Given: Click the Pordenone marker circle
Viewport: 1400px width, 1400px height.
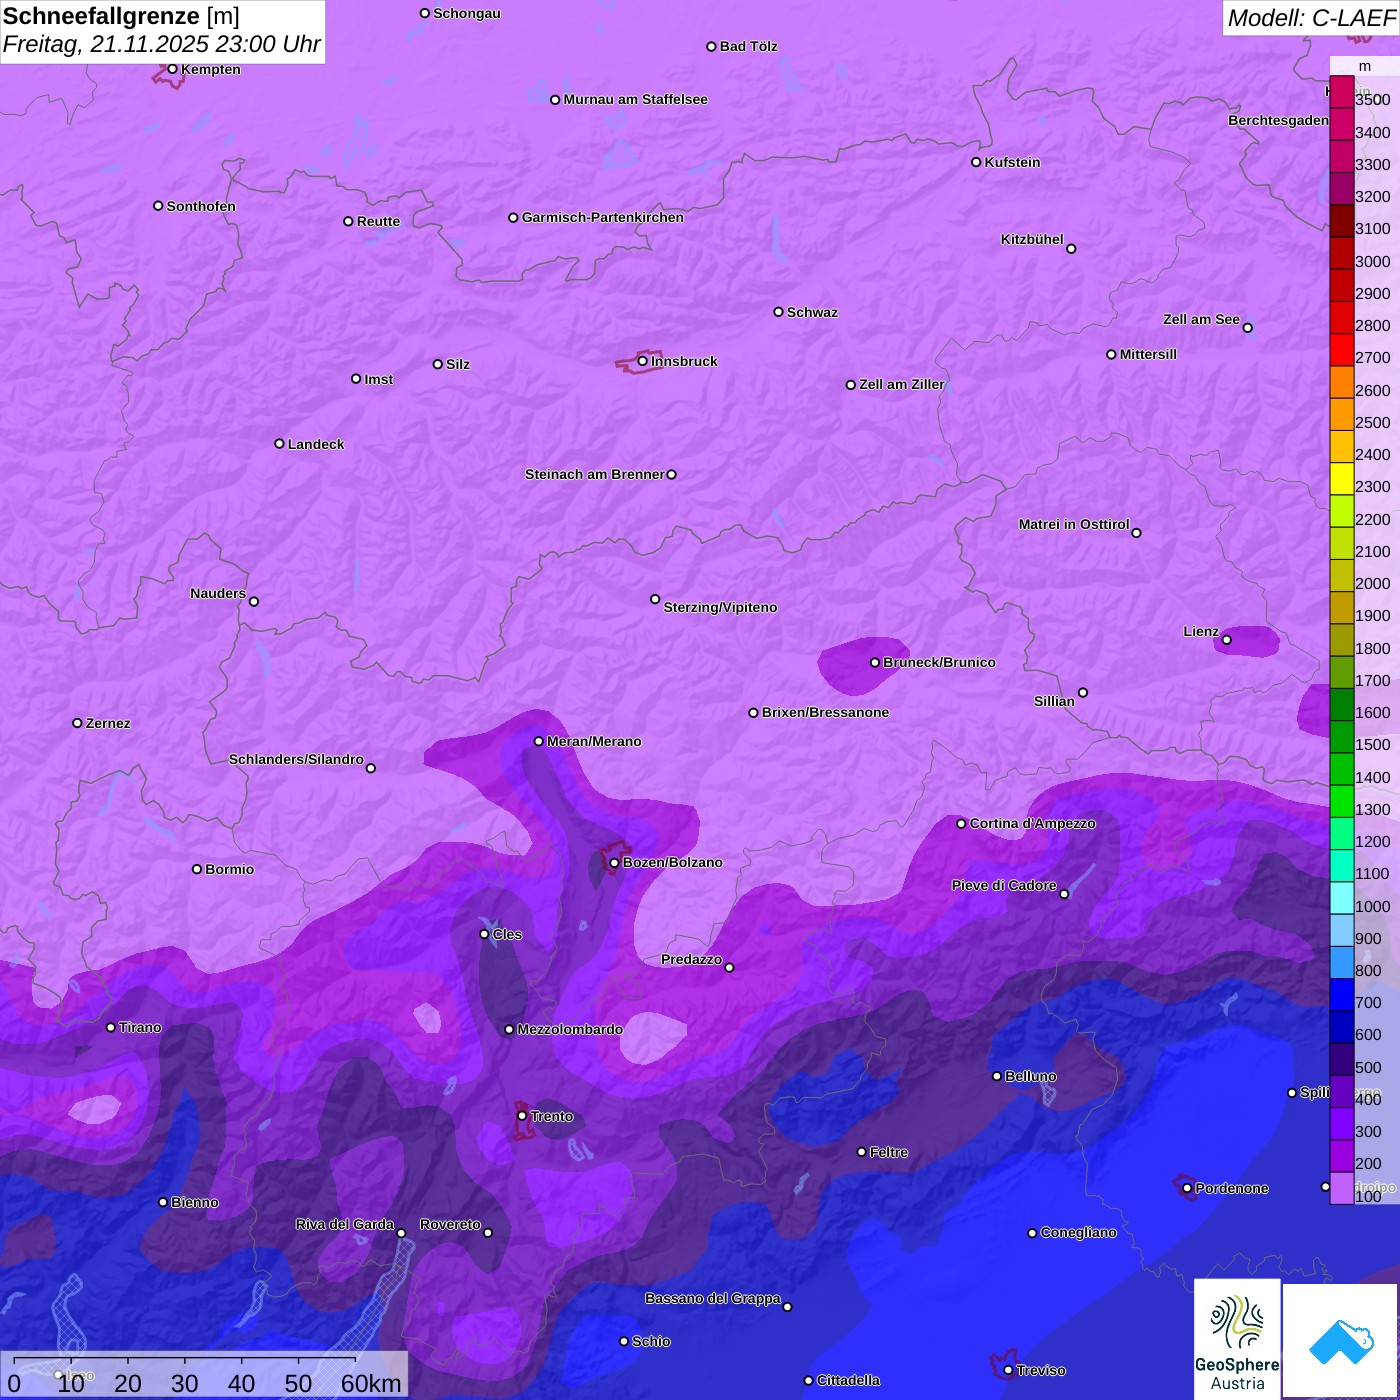Looking at the screenshot, I should click(x=1187, y=1188).
